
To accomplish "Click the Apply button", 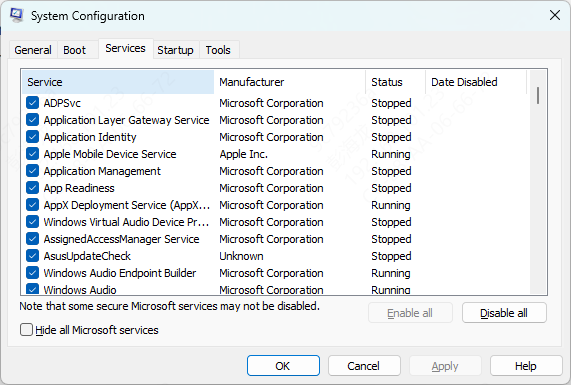I will click(x=445, y=366).
